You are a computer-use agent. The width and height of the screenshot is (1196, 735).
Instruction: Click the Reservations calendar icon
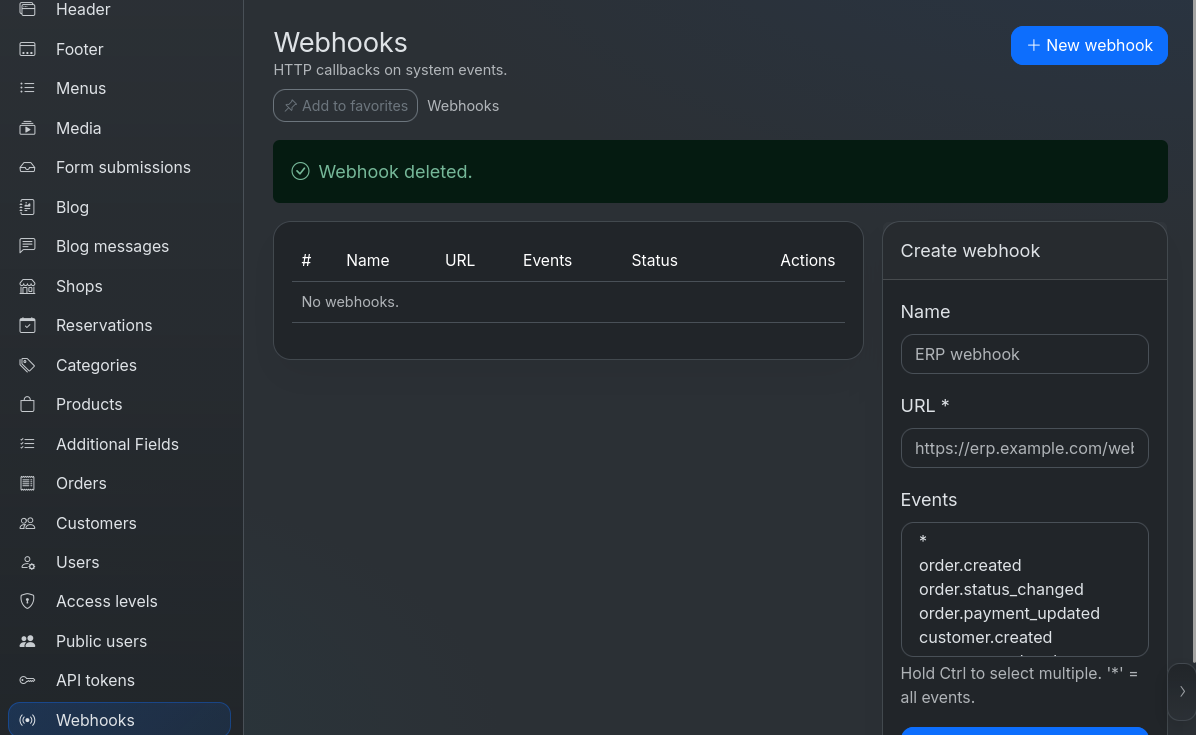(x=27, y=326)
